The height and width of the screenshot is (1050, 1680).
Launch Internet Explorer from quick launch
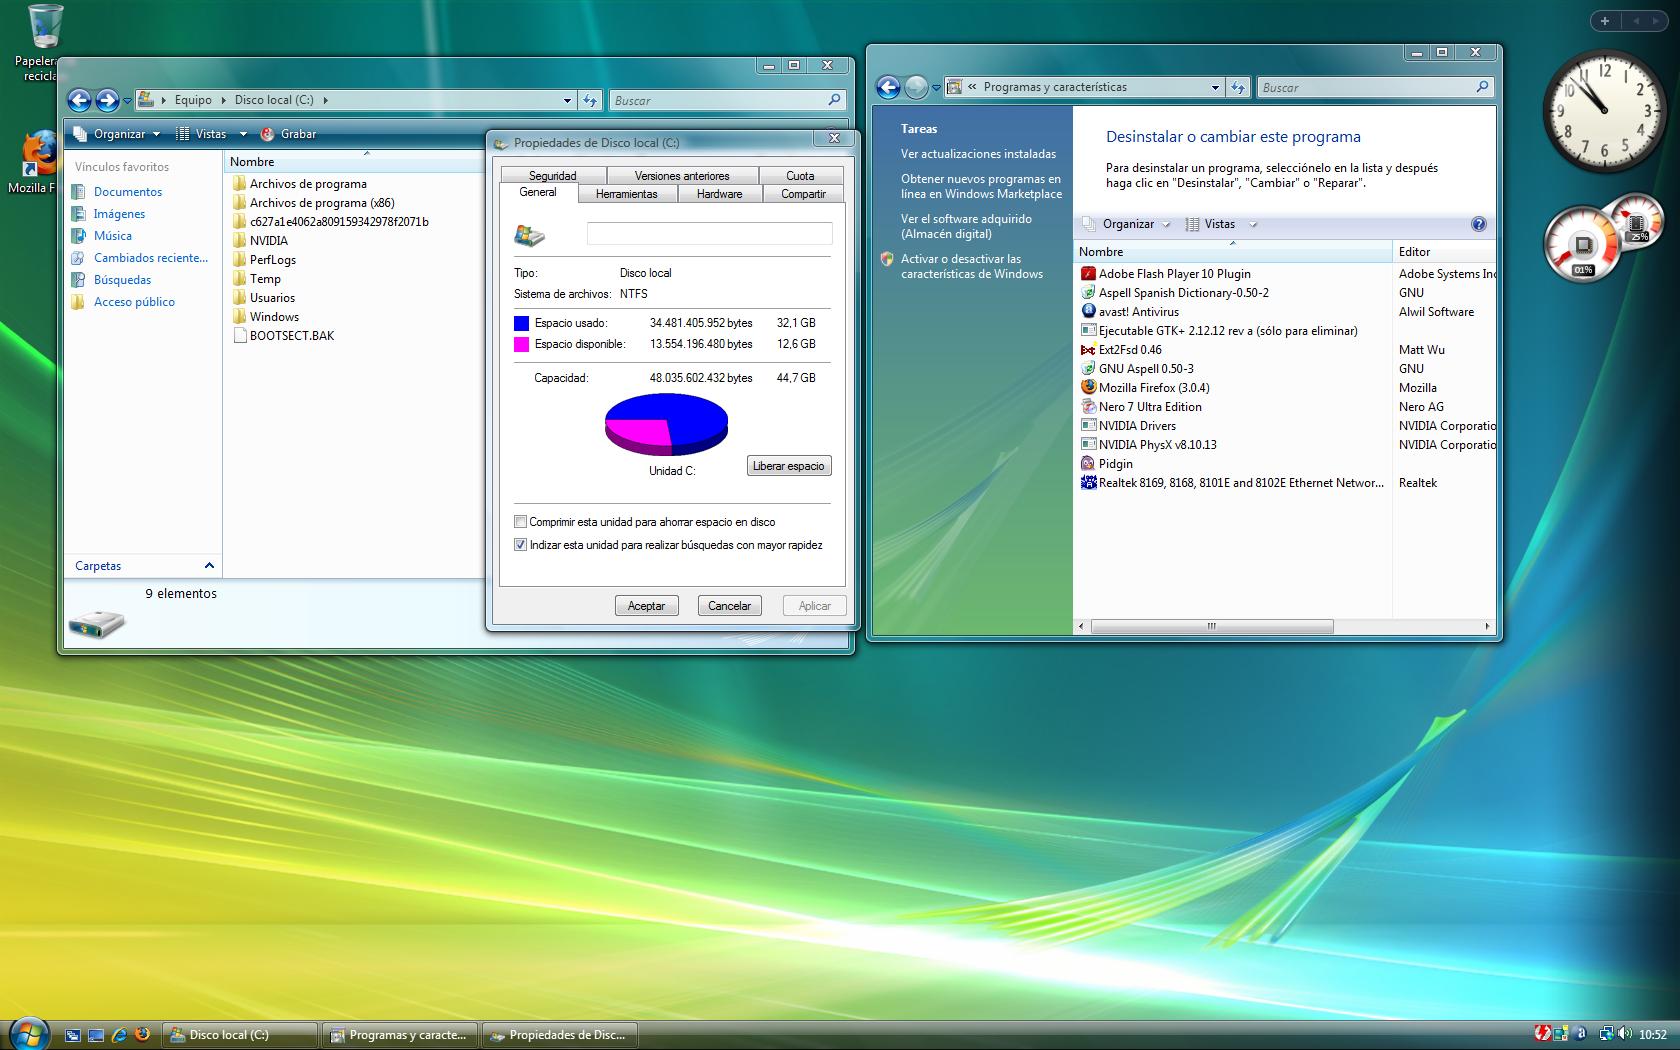click(119, 1035)
